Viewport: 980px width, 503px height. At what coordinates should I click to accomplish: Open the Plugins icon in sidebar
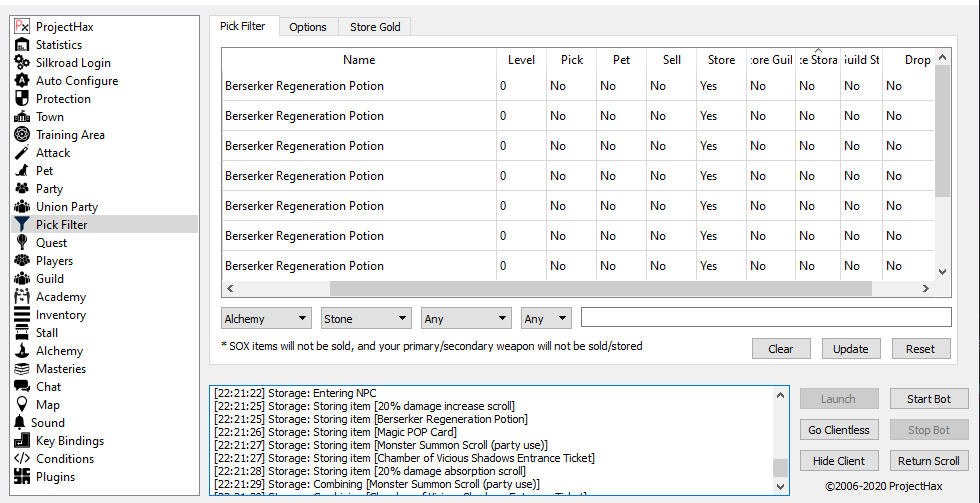tap(22, 477)
